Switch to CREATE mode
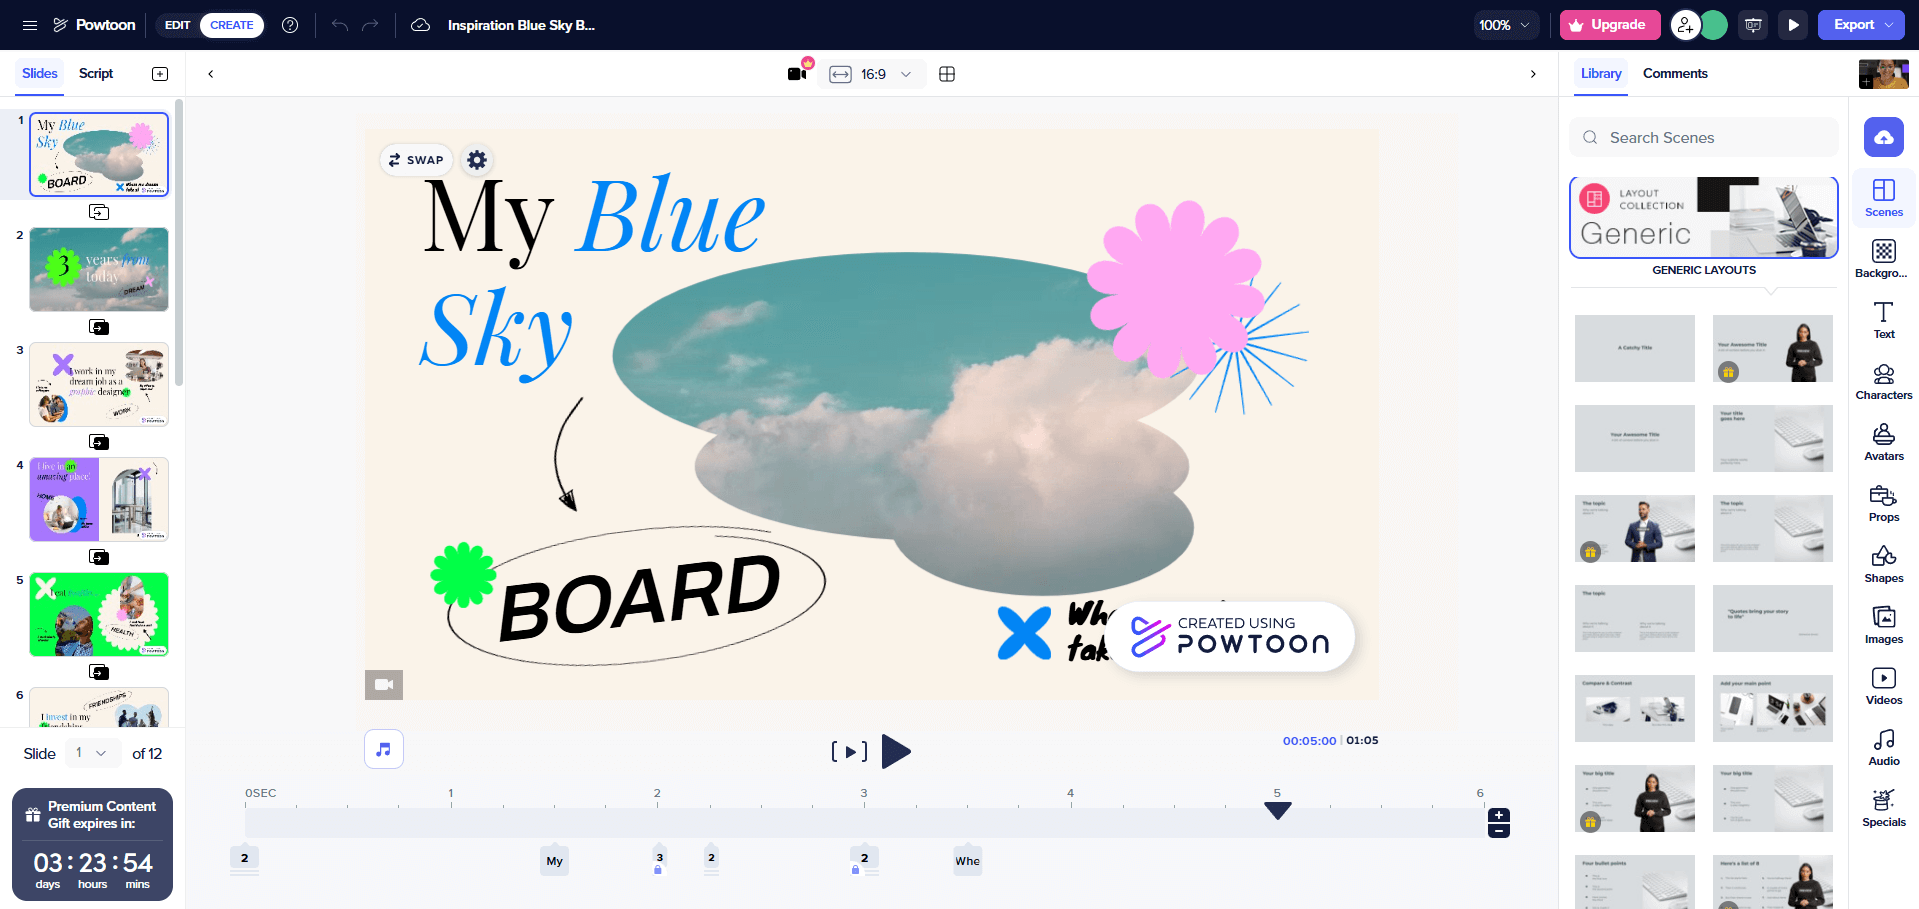Screen dimensions: 1919x909 click(232, 25)
